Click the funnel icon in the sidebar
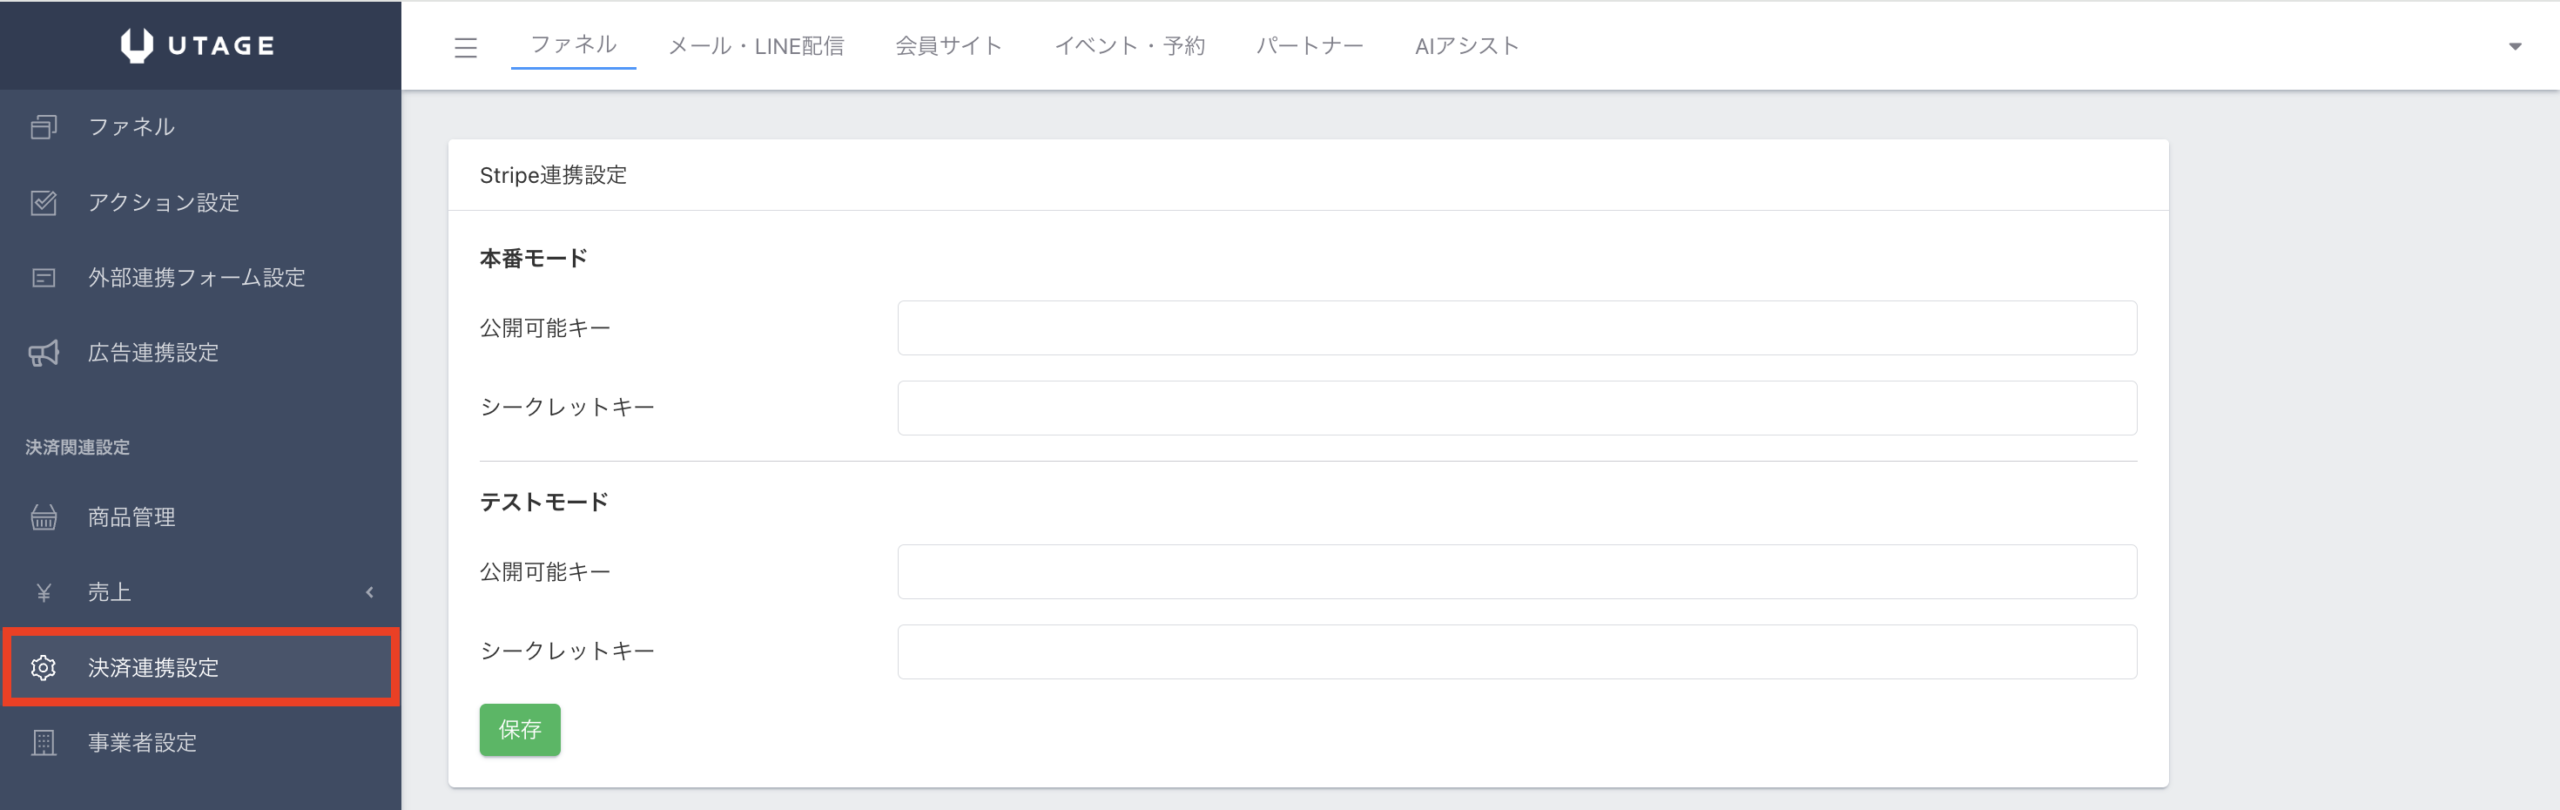Image resolution: width=2560 pixels, height=810 pixels. tap(43, 127)
